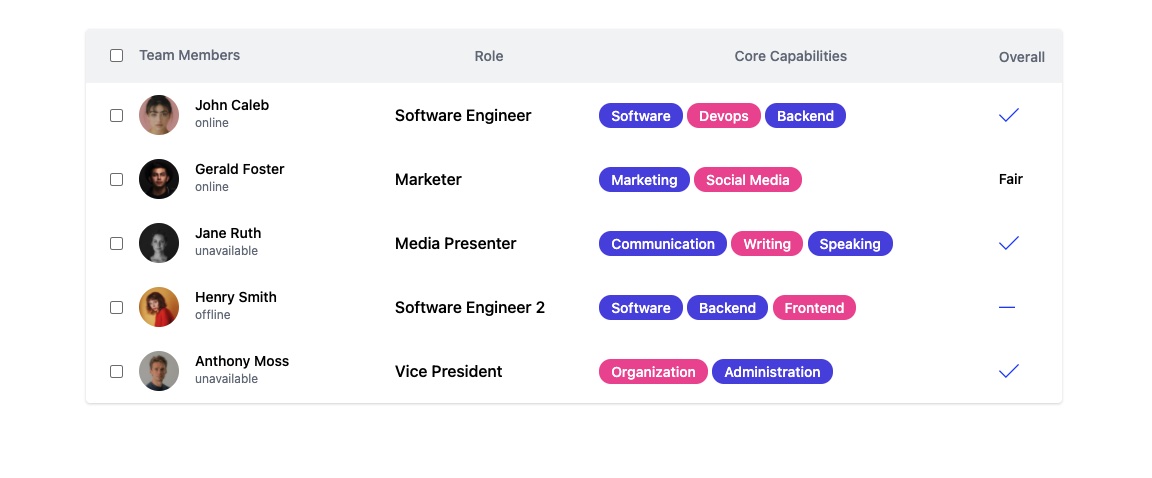Click Gerald Foster's avatar photo
This screenshot has width=1152, height=478.
pyautogui.click(x=159, y=179)
